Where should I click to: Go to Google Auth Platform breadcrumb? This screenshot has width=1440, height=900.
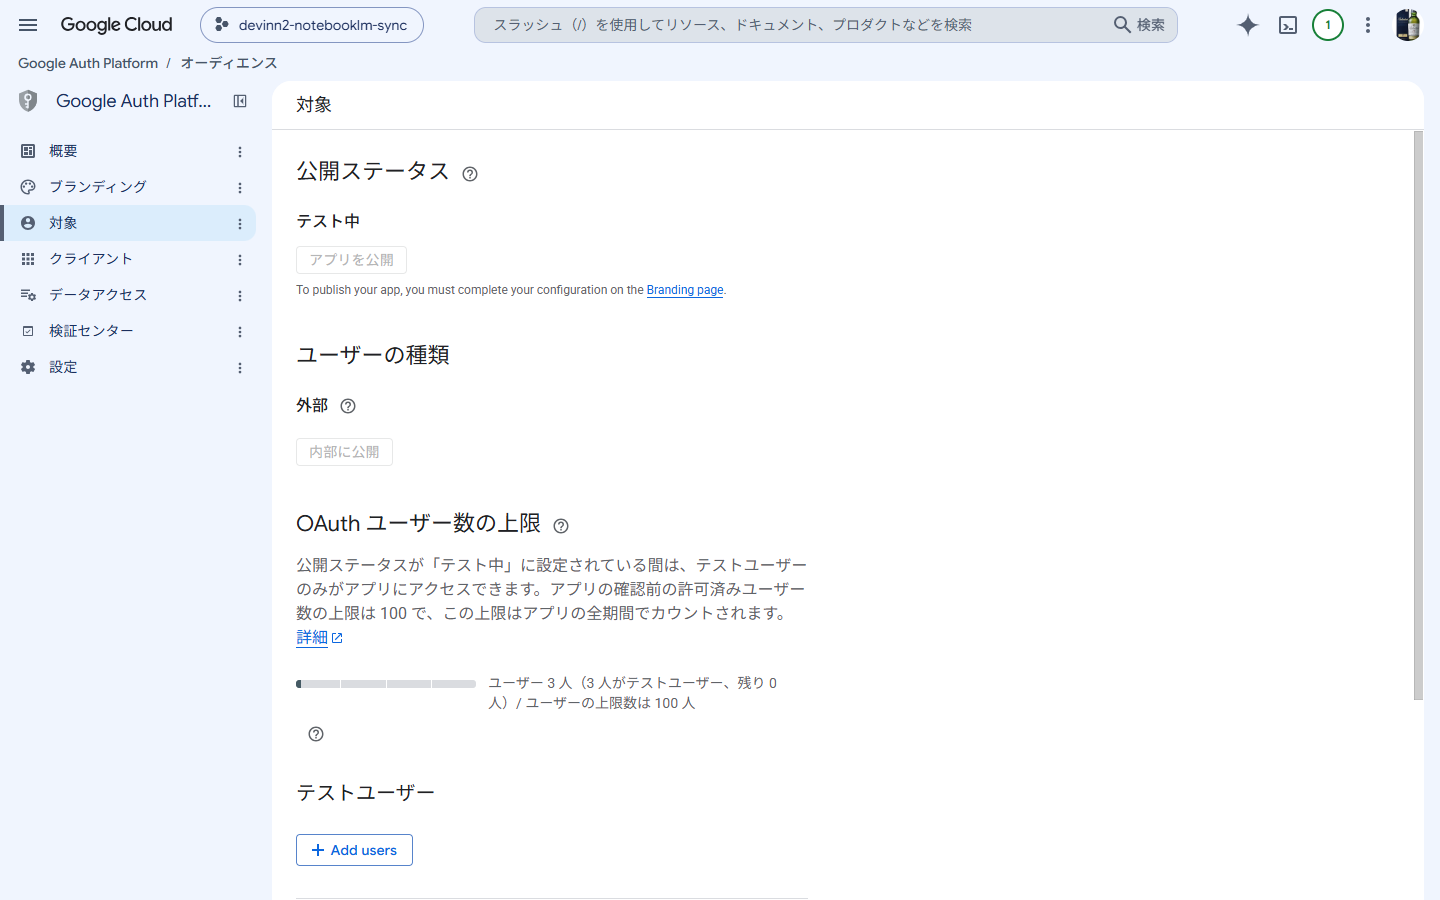tap(88, 63)
